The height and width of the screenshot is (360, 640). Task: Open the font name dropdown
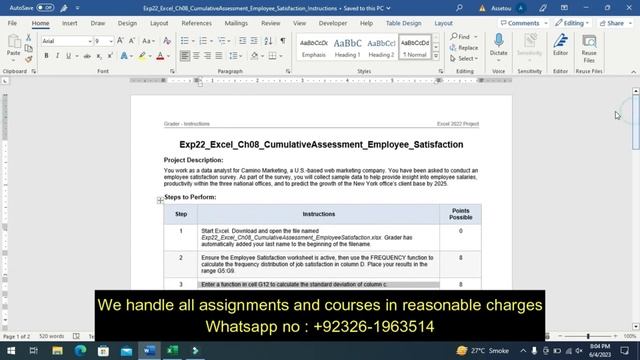(90, 41)
